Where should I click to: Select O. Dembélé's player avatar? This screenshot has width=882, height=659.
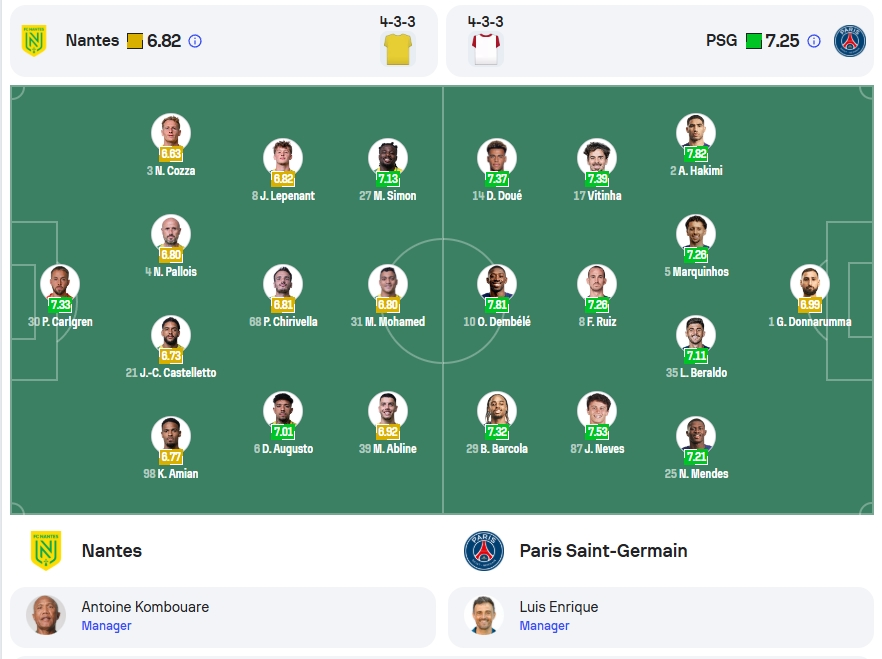click(497, 283)
